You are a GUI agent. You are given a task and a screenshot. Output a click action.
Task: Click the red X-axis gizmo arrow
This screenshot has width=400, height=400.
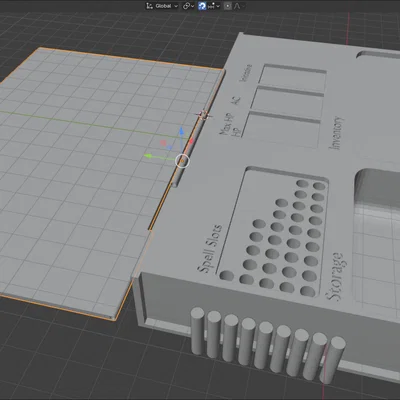point(191,141)
